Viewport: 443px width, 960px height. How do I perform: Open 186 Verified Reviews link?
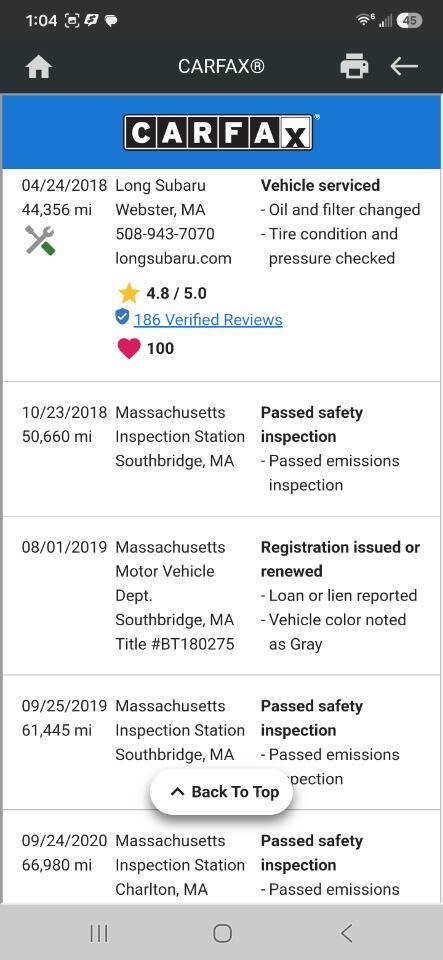[208, 320]
